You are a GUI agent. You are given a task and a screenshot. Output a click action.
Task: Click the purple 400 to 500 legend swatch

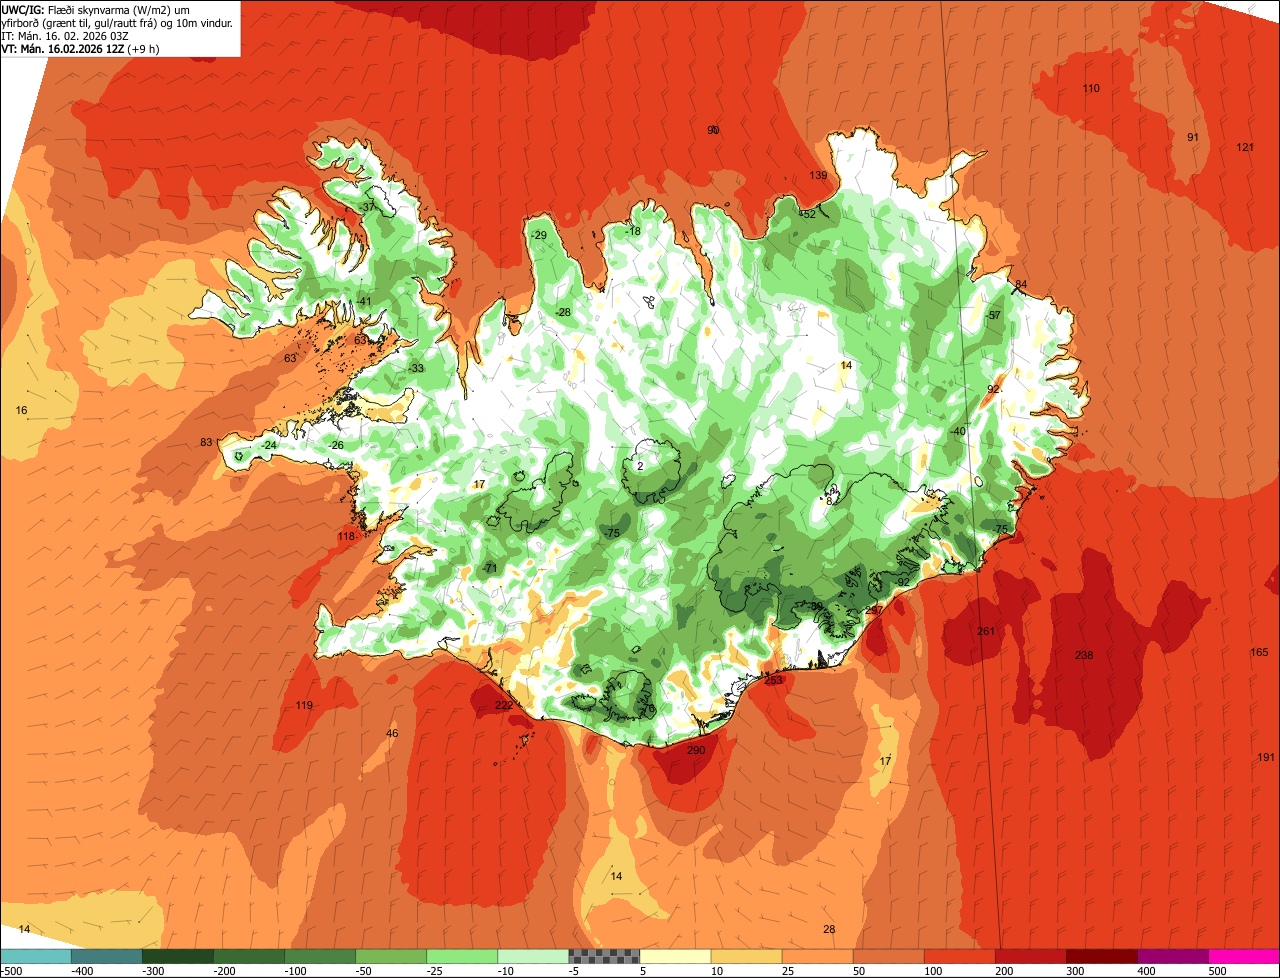(1172, 956)
